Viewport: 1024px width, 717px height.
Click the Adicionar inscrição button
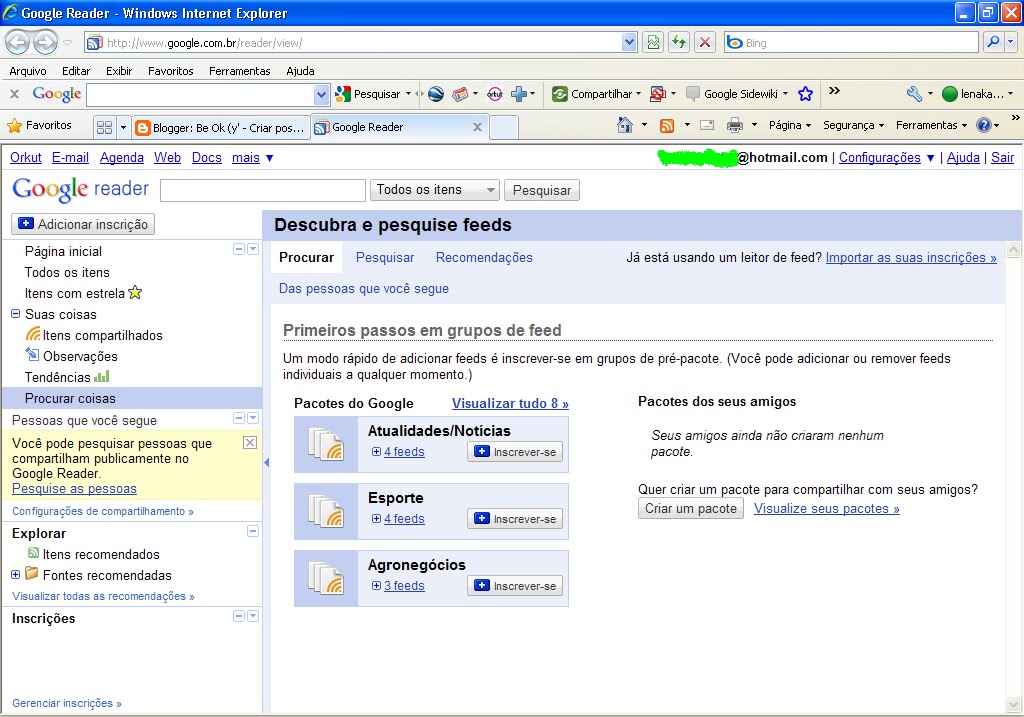[83, 224]
